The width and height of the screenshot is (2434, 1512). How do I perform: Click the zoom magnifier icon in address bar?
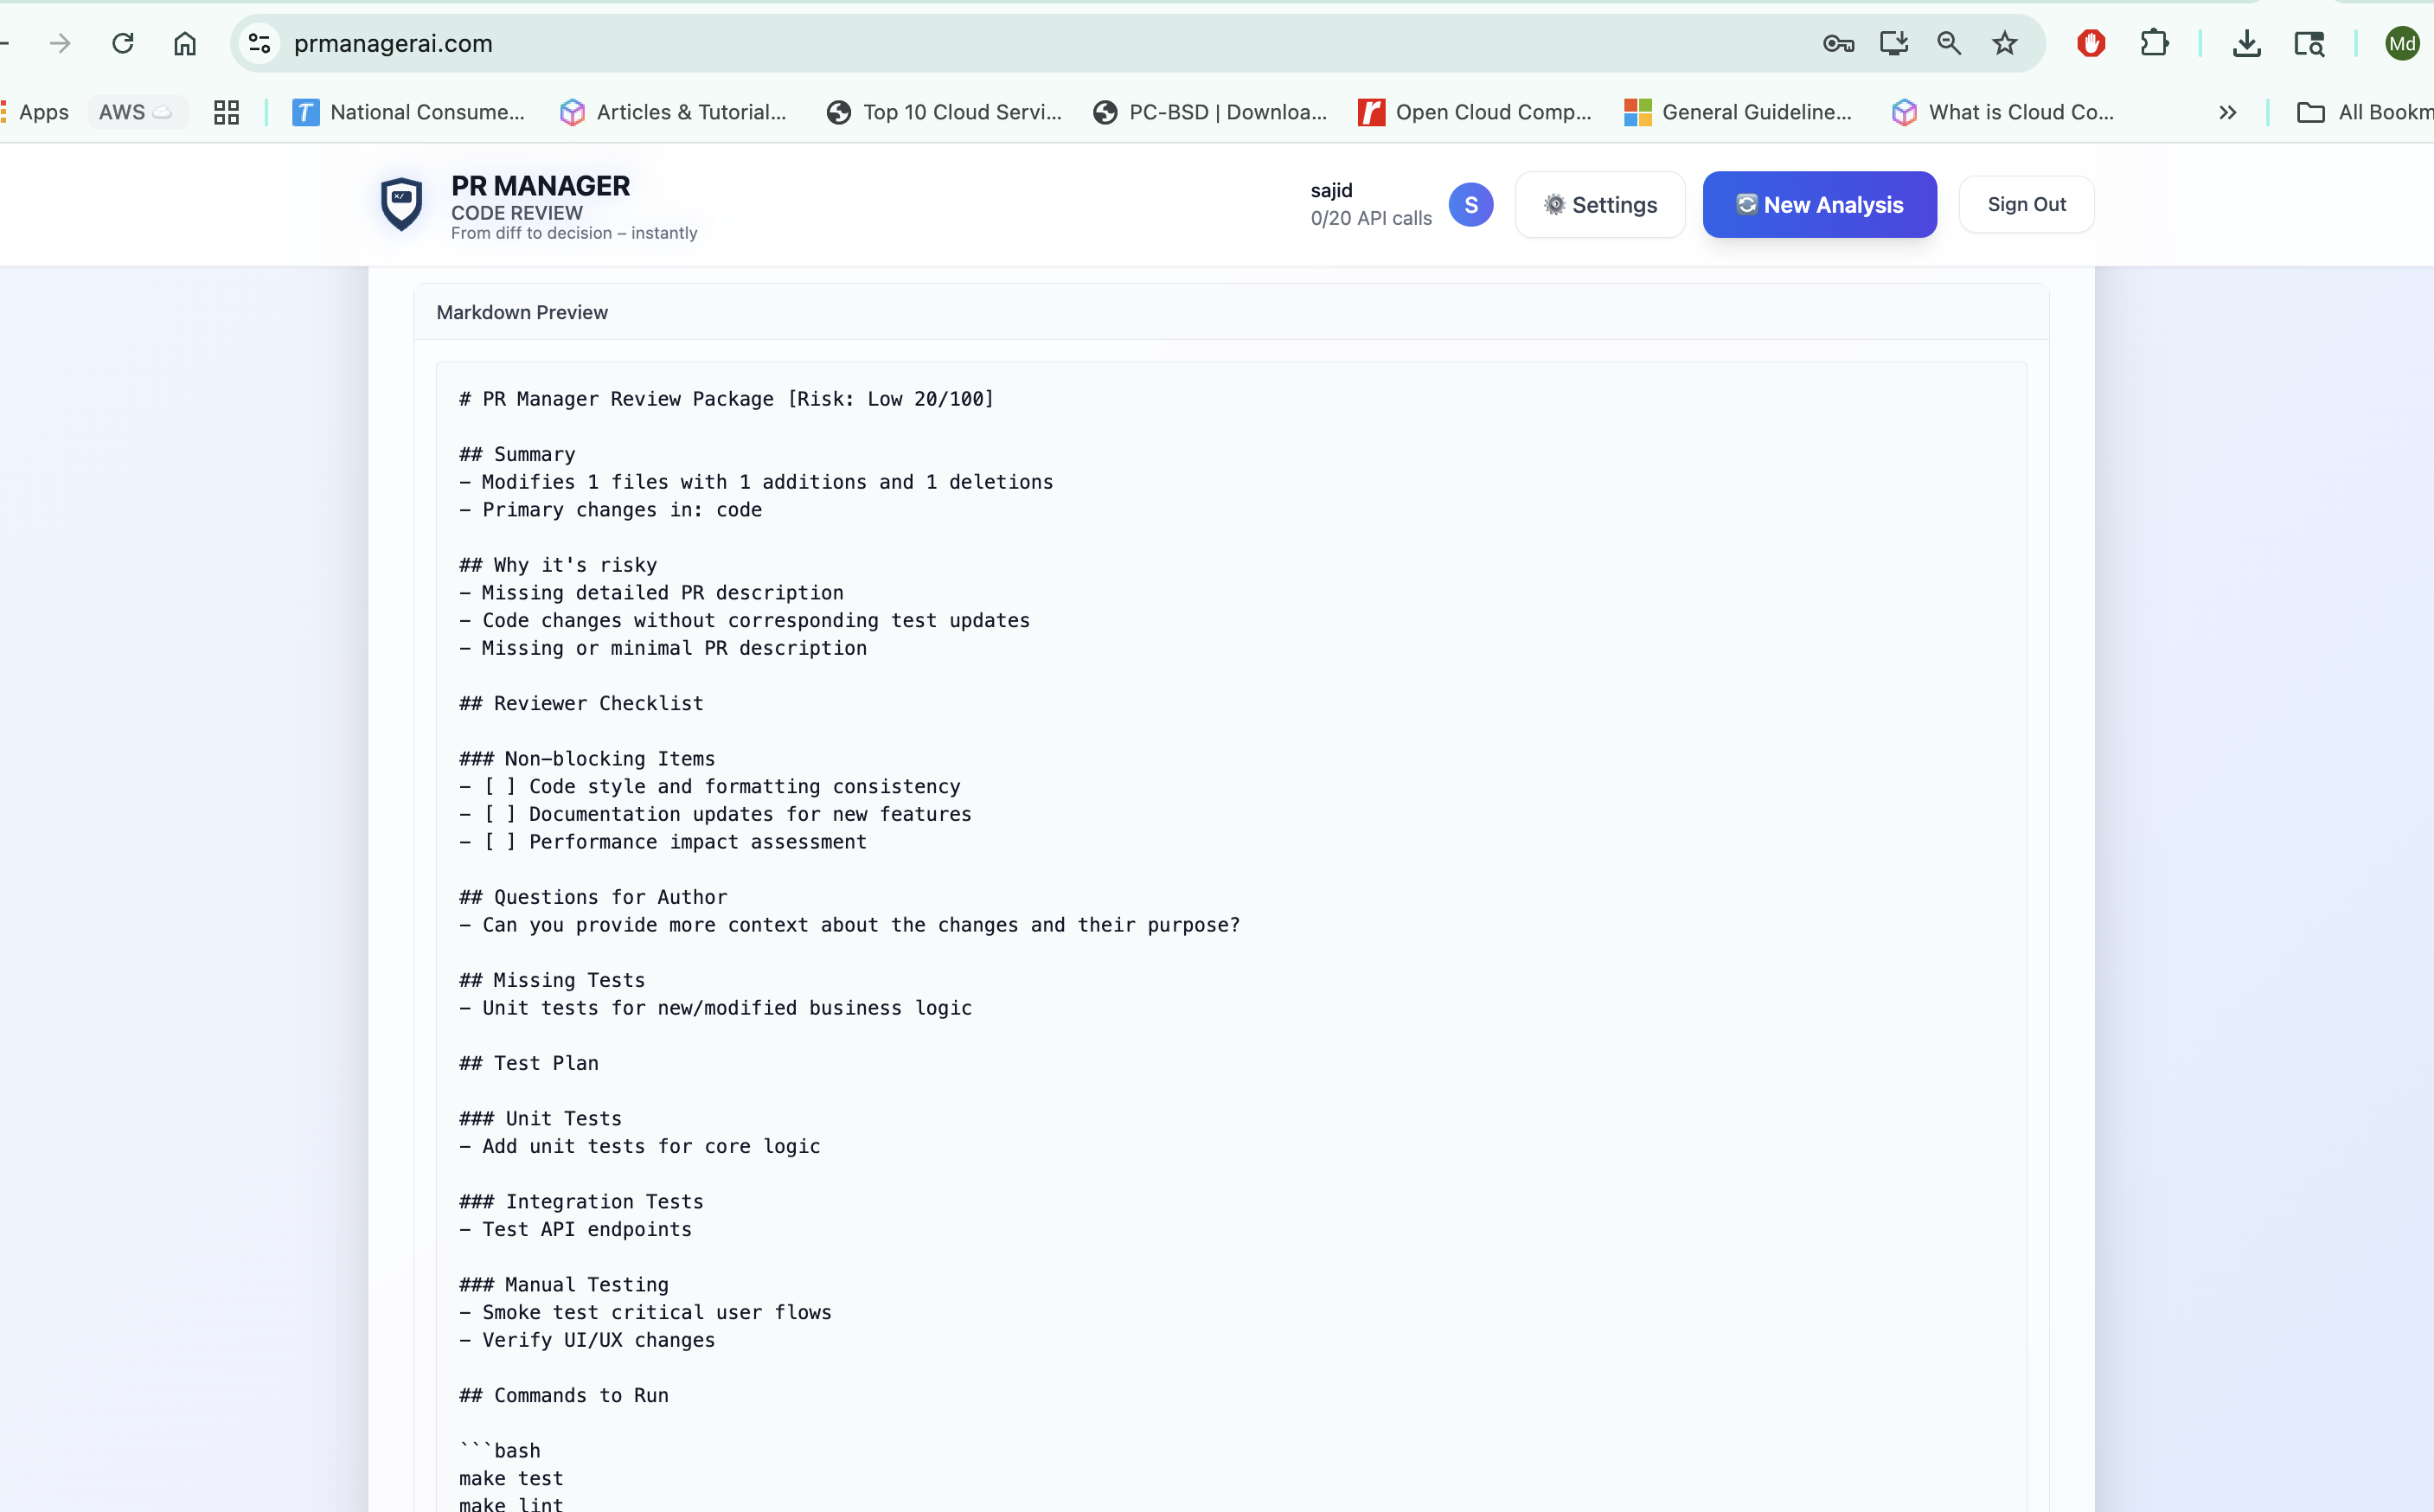[x=1948, y=43]
